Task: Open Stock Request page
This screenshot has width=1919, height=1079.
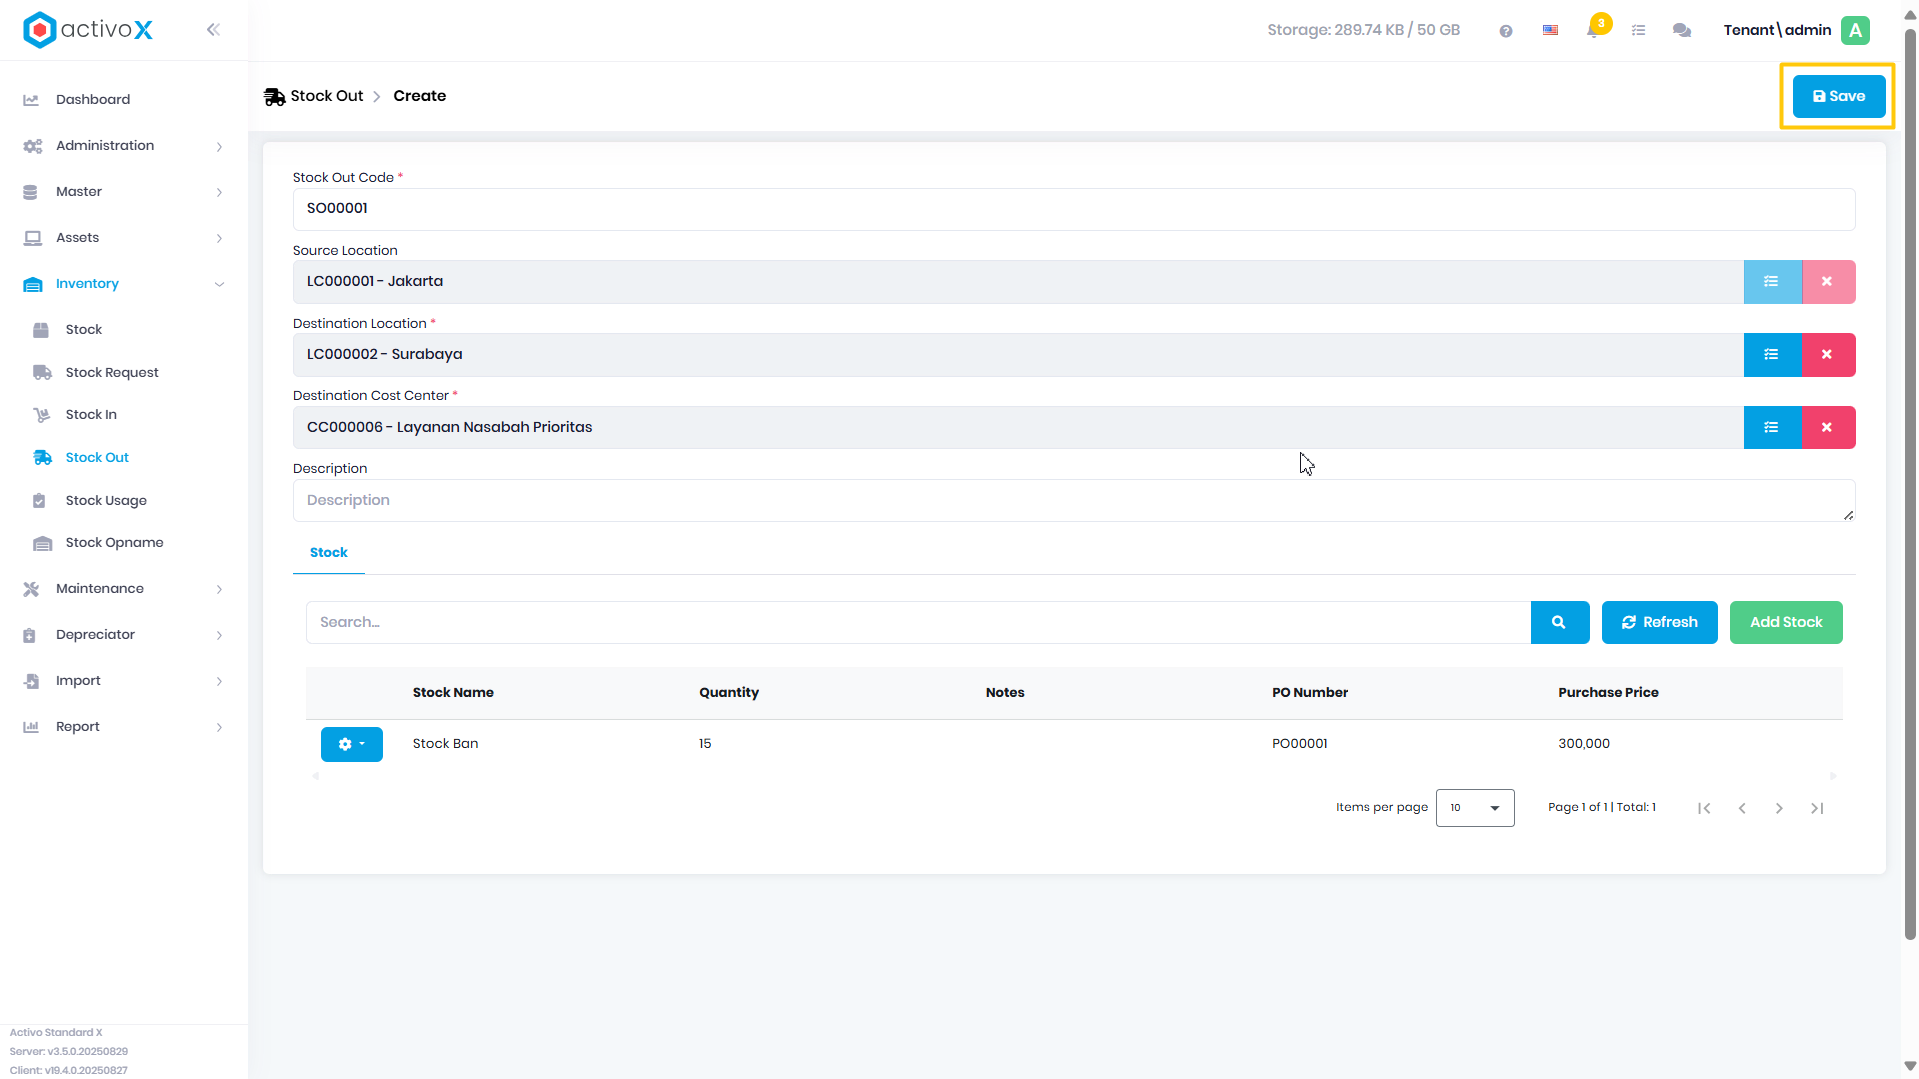Action: pos(112,373)
